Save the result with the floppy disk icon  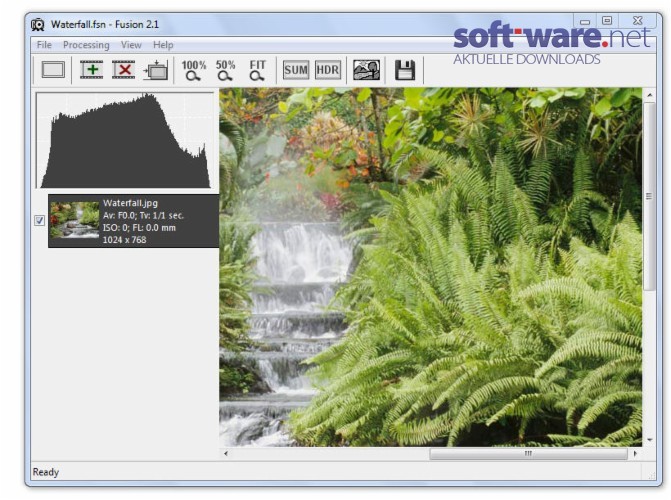(405, 70)
